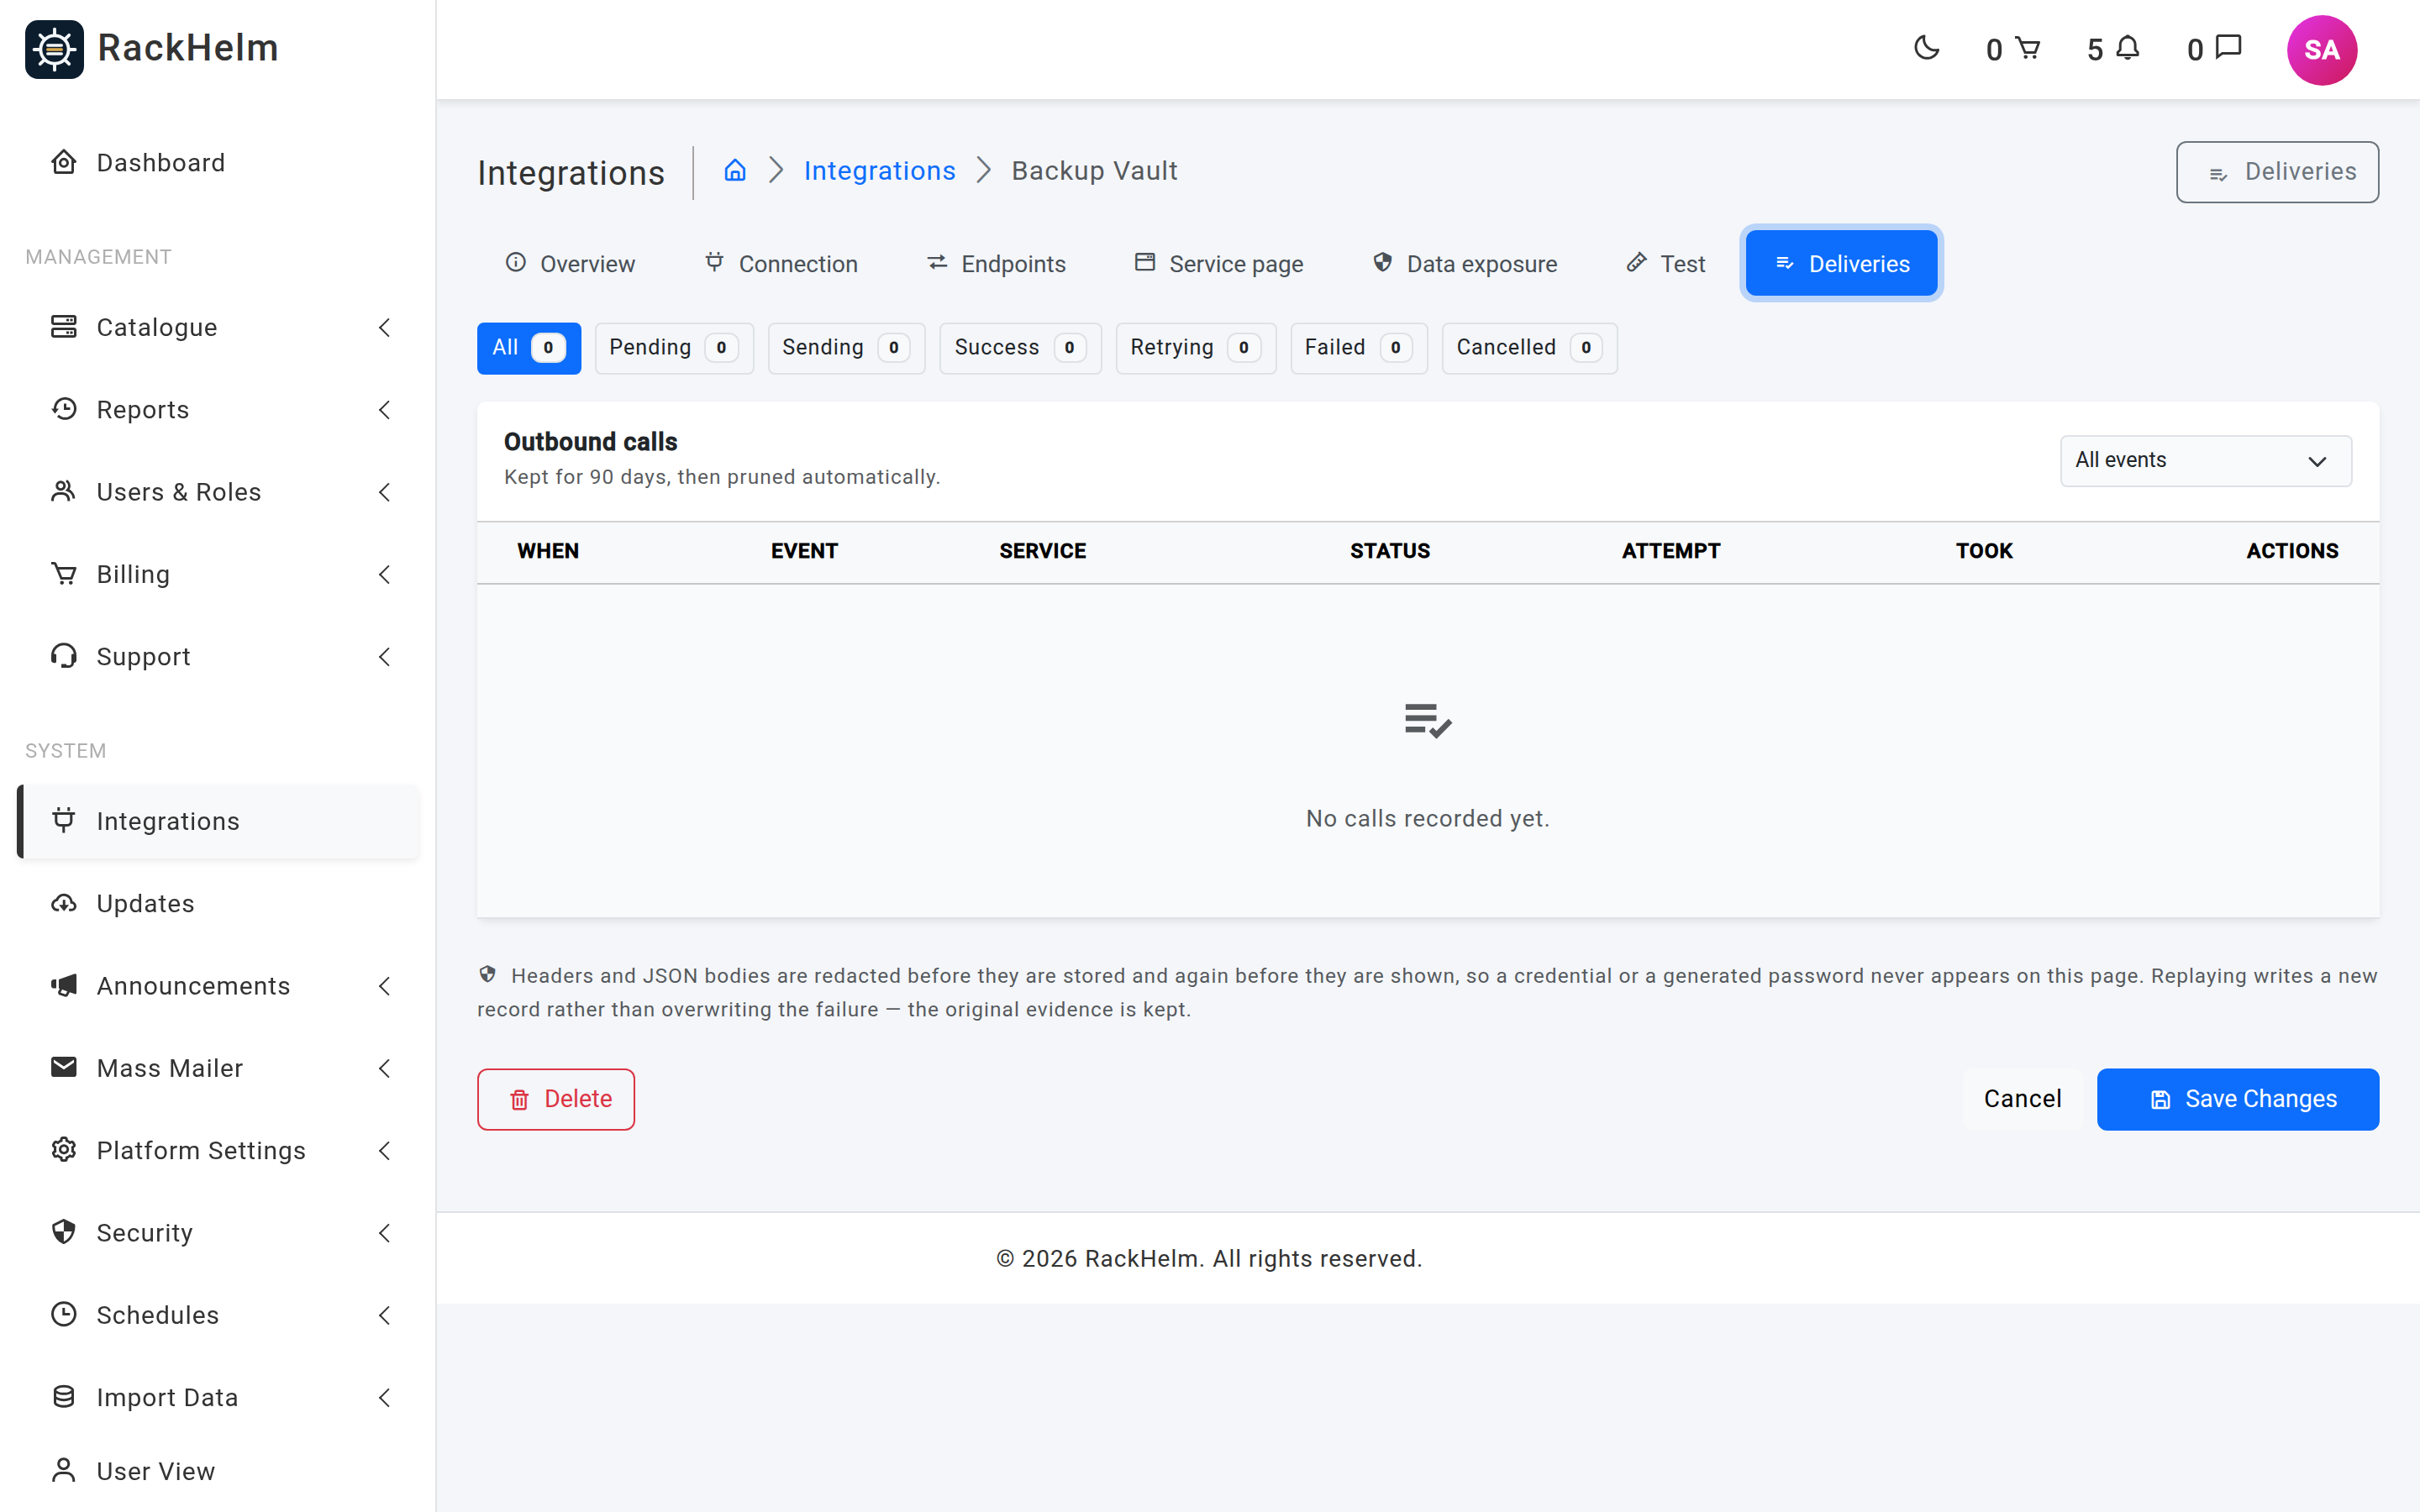Click the top-right Deliveries button
Viewport: 2420px width, 1512px height.
(2277, 172)
